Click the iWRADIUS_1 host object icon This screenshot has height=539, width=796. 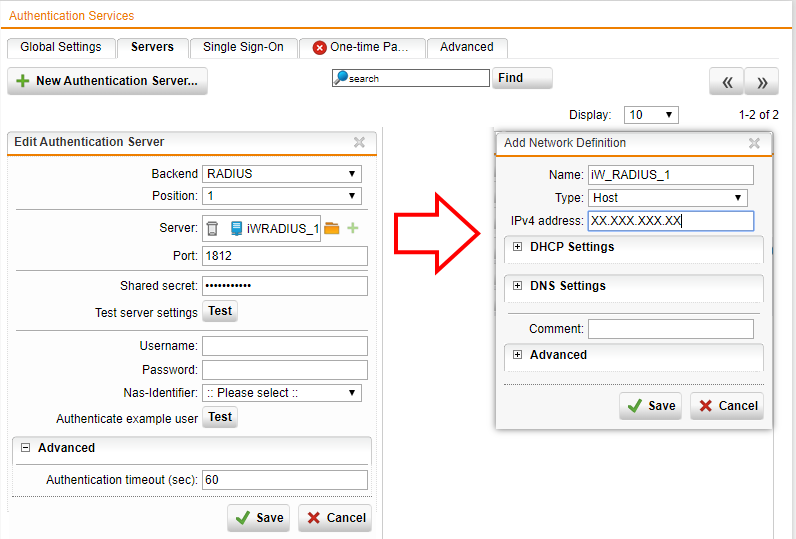pyautogui.click(x=237, y=229)
